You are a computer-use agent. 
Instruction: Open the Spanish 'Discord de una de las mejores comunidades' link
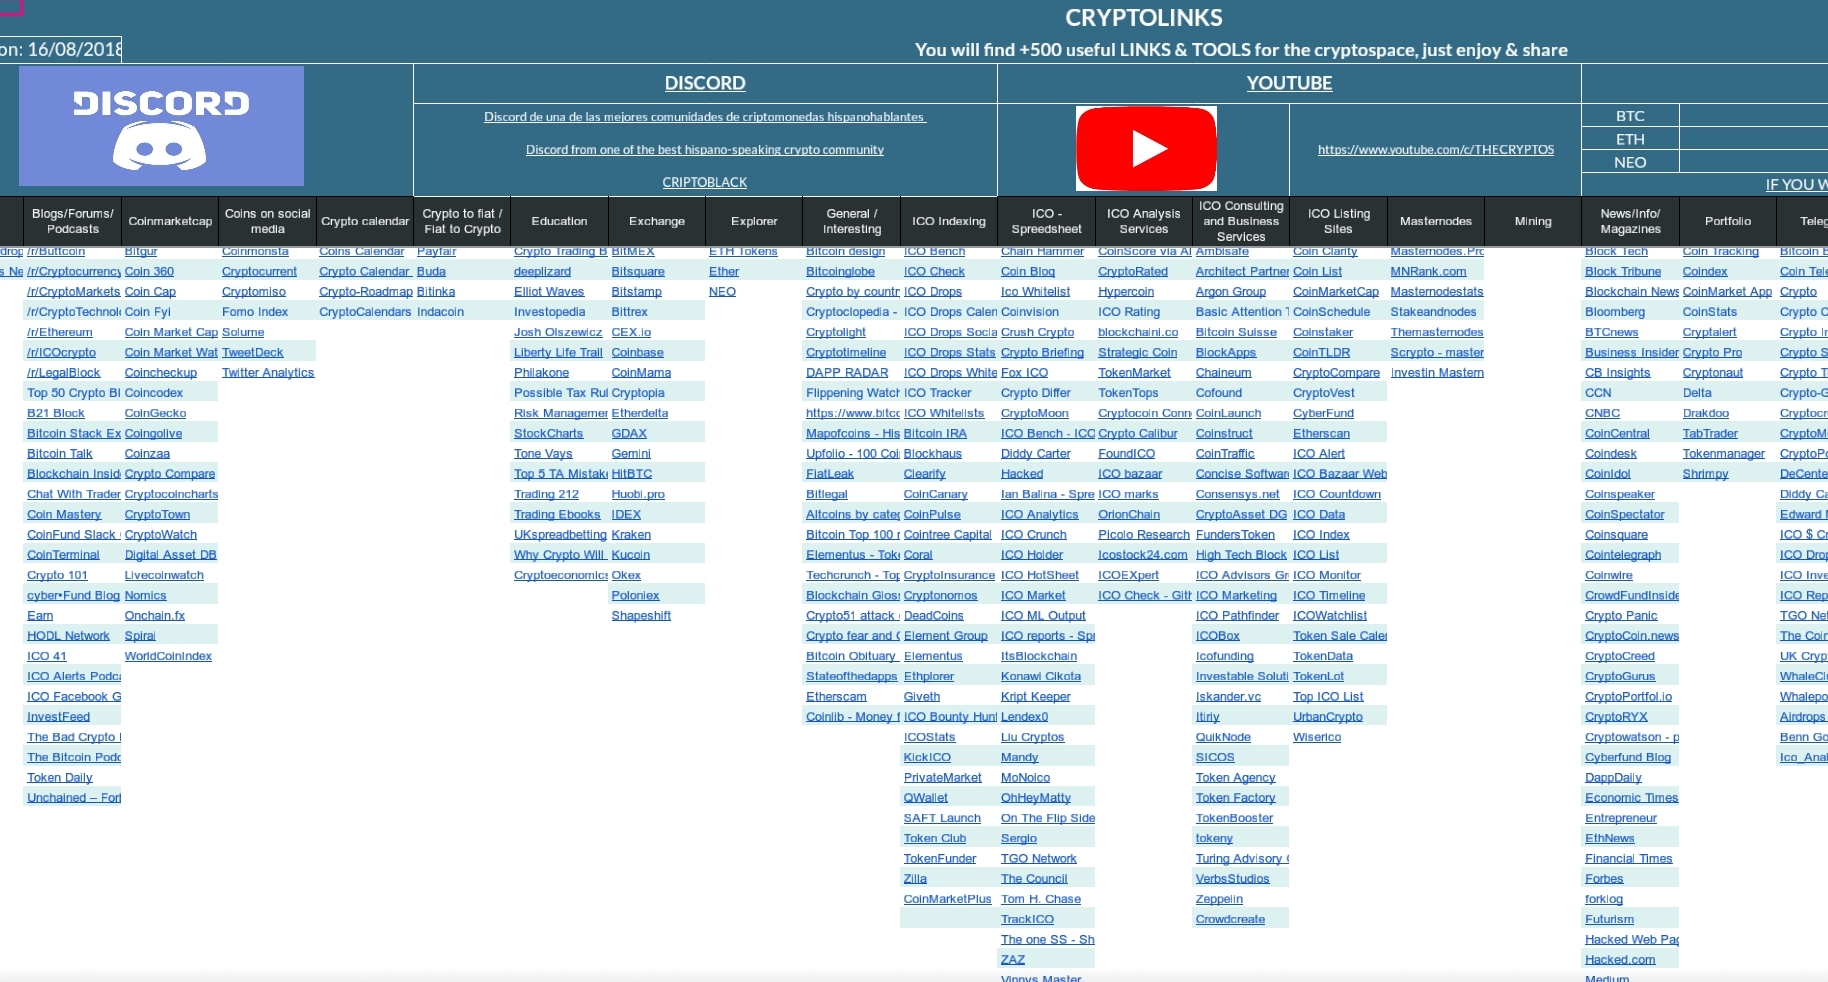[x=705, y=117]
